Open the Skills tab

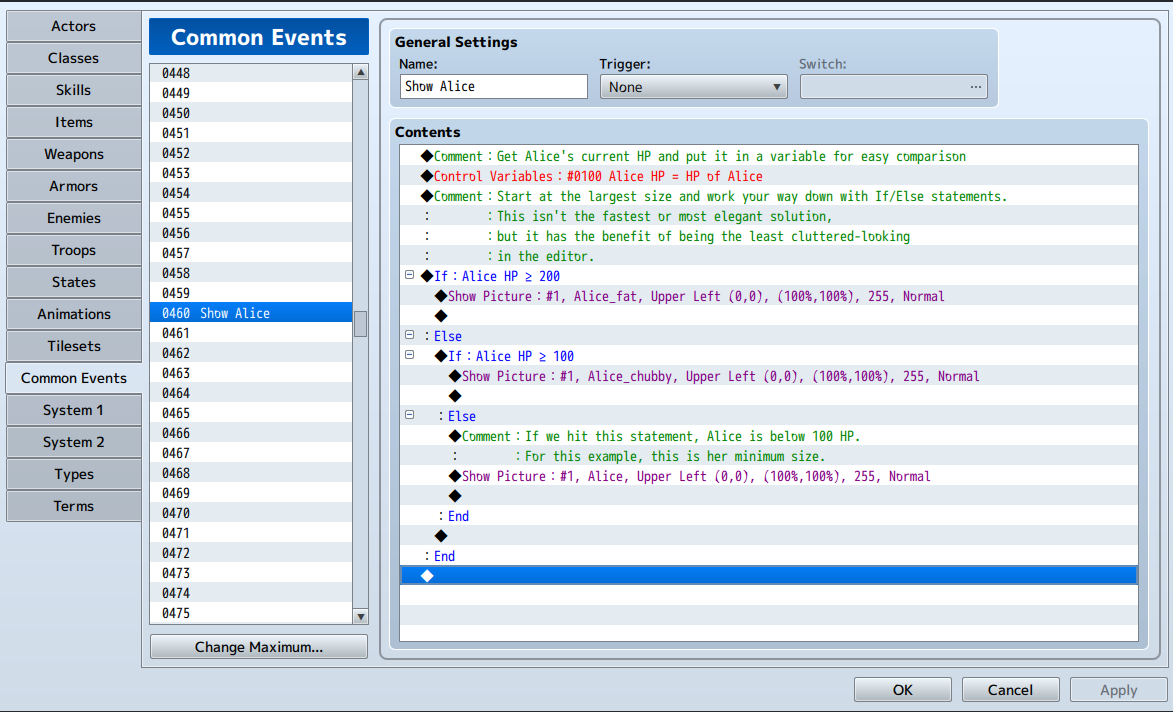[73, 90]
